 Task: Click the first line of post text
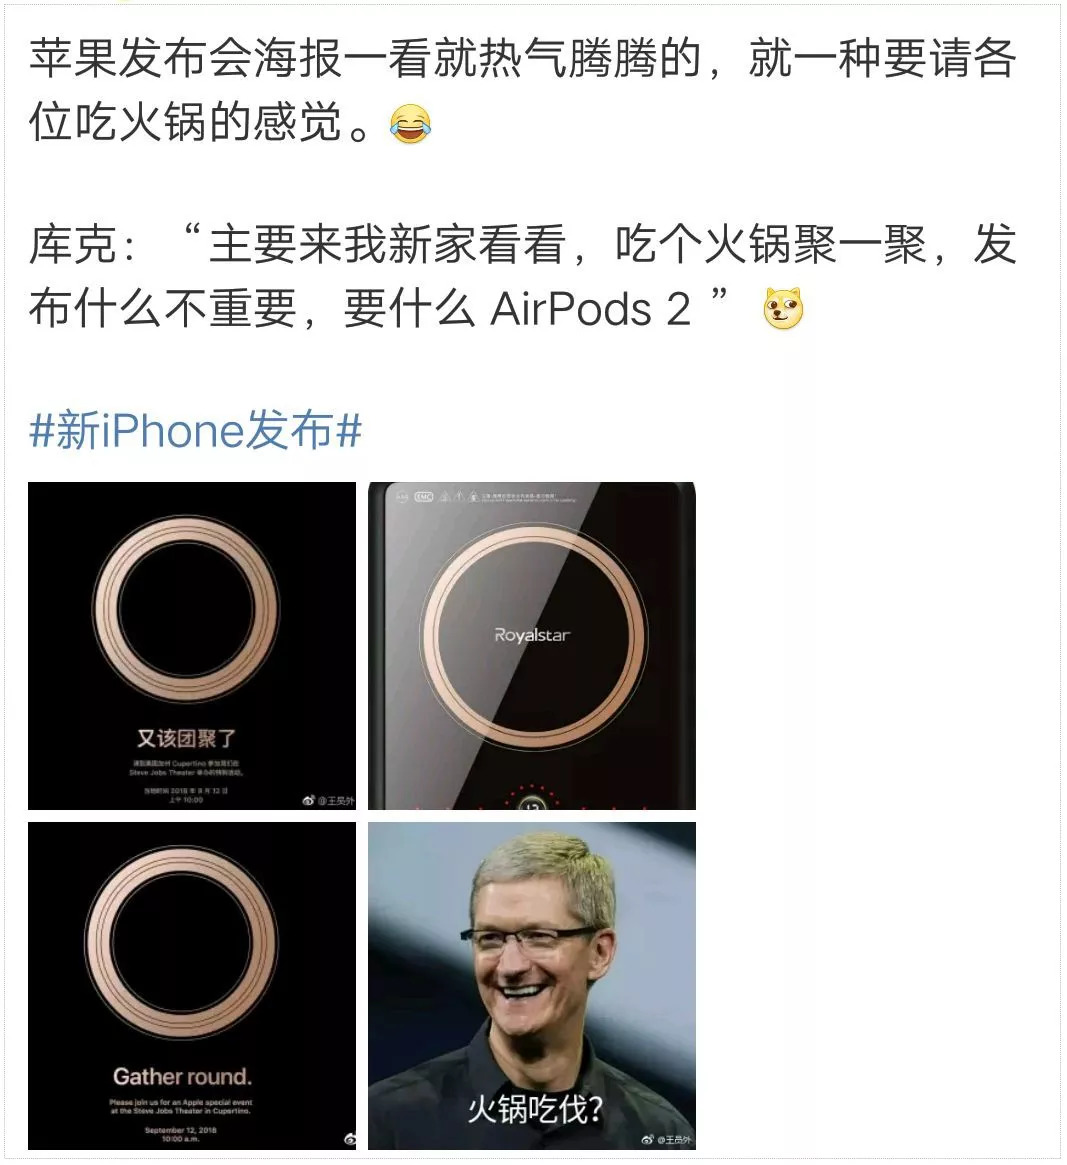point(522,59)
